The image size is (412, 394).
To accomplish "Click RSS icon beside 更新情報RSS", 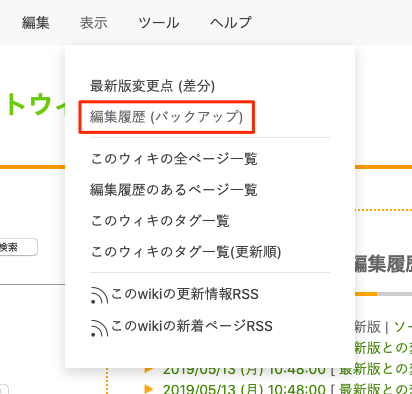I will pyautogui.click(x=99, y=295).
